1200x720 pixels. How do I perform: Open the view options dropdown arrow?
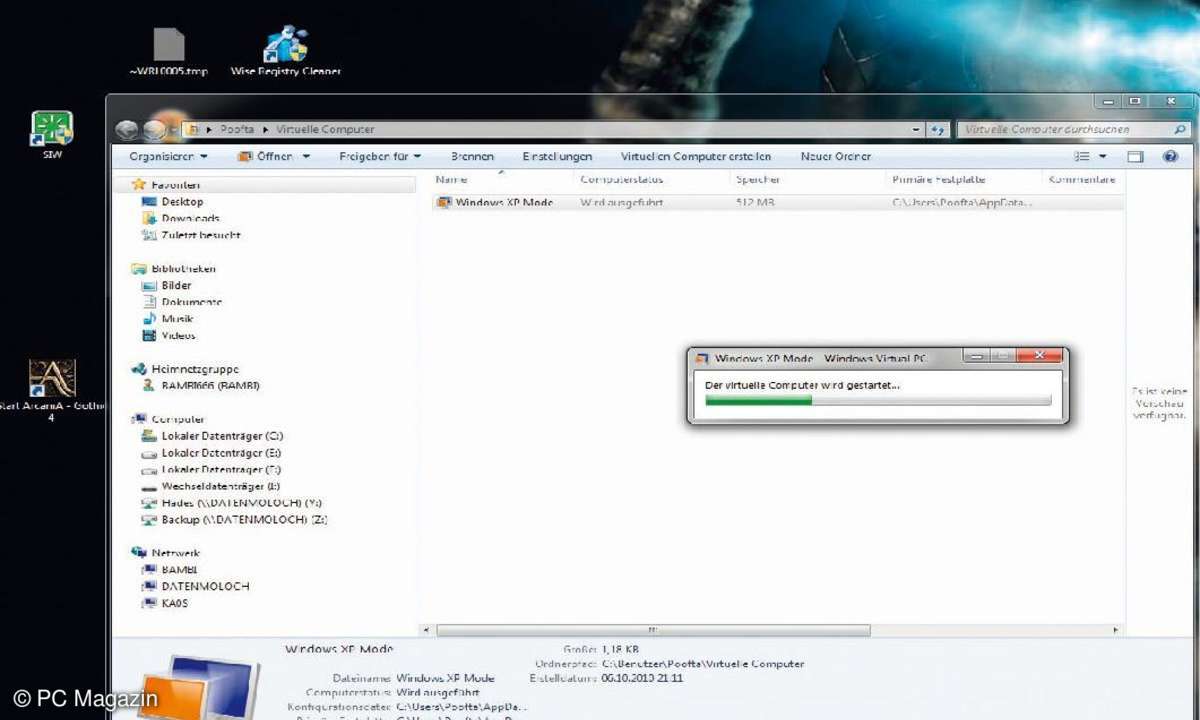point(1103,157)
